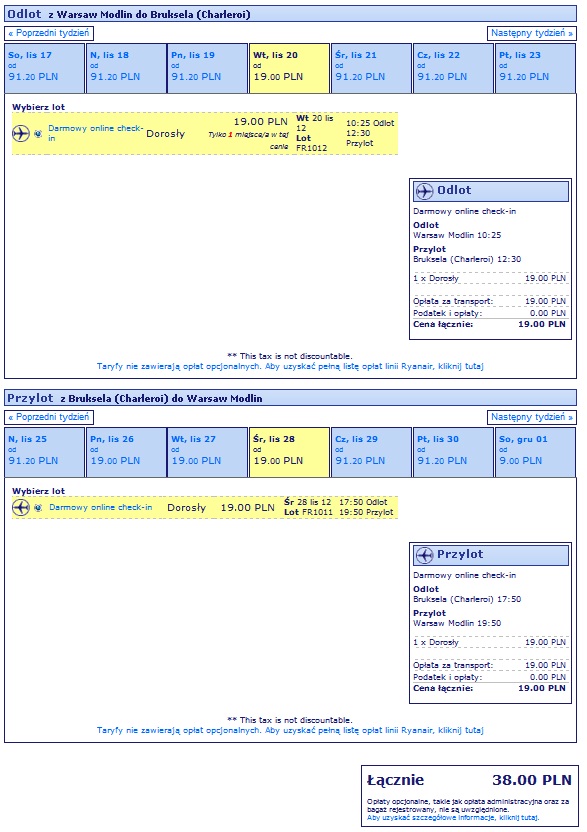Open the free online check-in link for flight FR1012
The image size is (587, 832).
(96, 133)
